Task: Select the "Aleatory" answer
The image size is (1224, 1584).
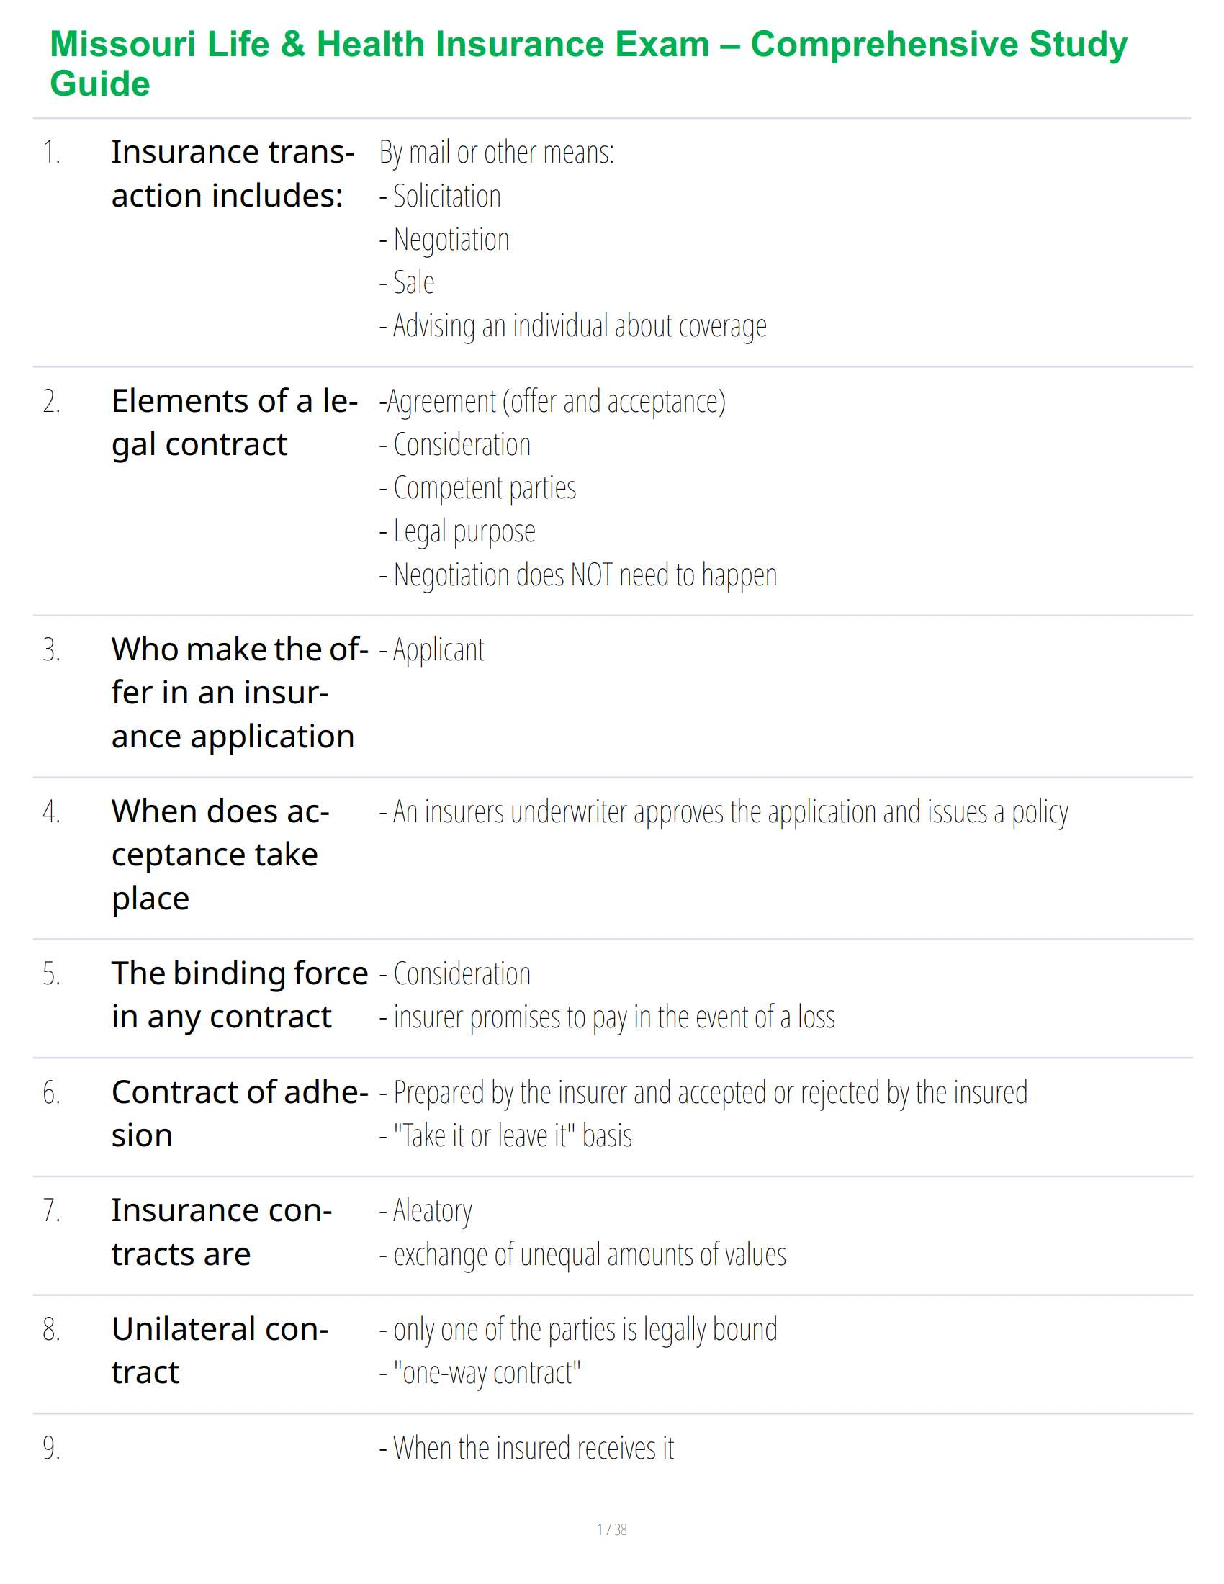Action: (x=426, y=1212)
